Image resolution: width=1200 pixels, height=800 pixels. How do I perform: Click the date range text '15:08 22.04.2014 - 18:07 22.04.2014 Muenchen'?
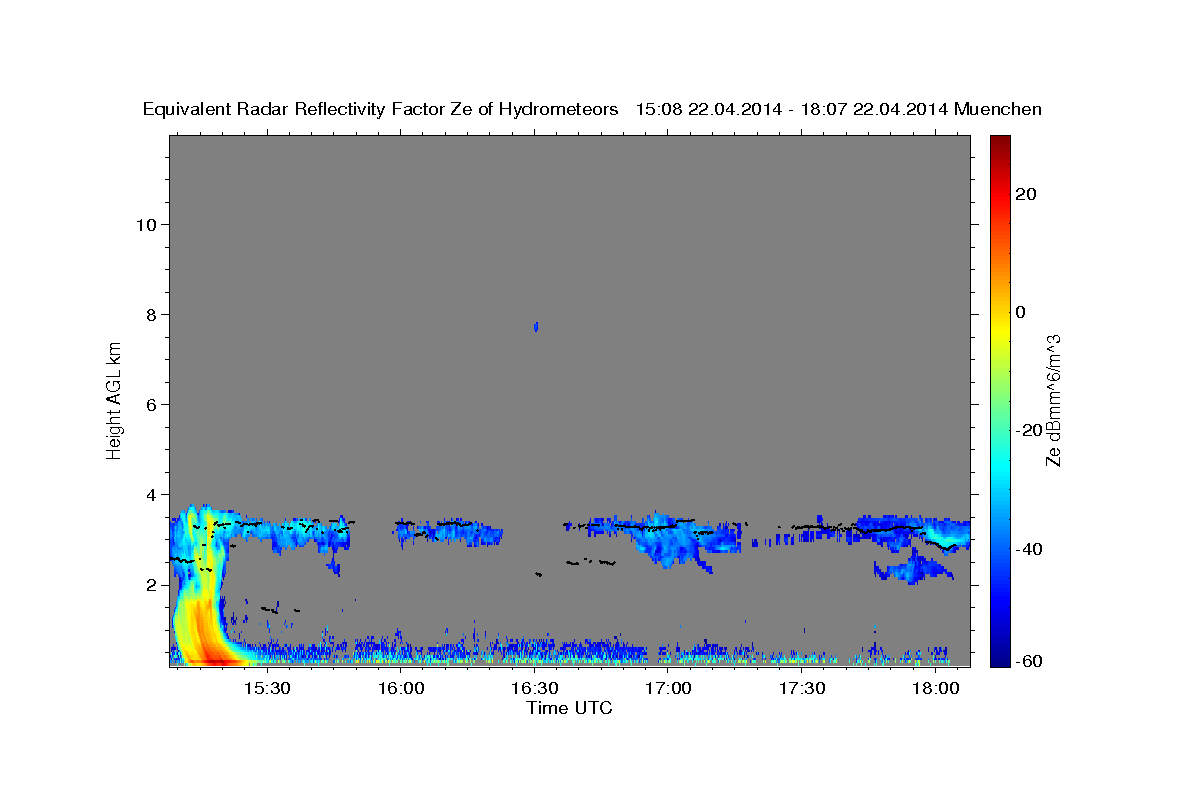click(838, 110)
